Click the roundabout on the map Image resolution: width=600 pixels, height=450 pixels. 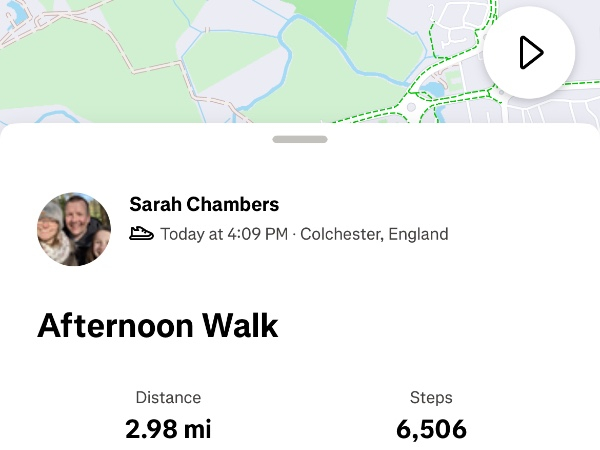pos(409,106)
